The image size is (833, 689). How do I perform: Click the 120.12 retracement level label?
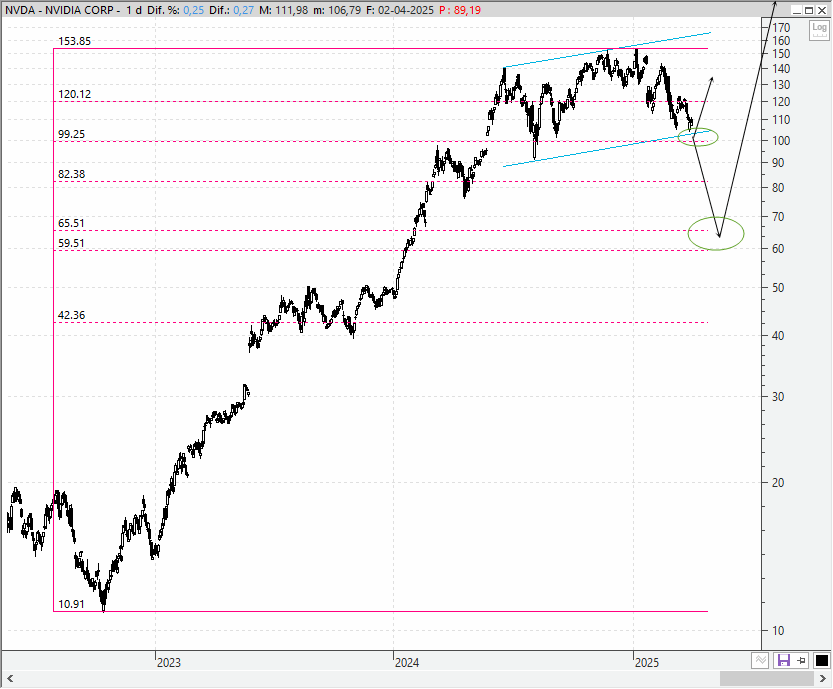[74, 95]
